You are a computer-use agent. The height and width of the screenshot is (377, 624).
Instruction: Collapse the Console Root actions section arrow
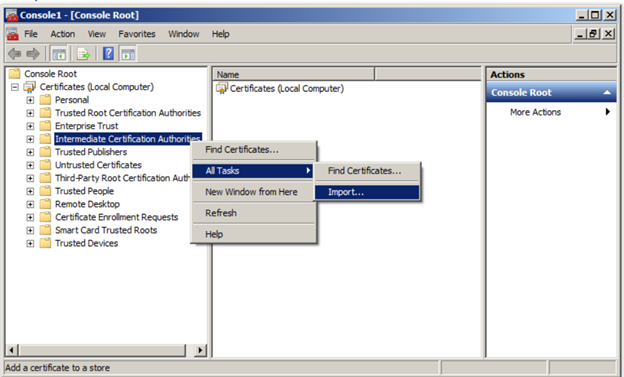coord(607,92)
